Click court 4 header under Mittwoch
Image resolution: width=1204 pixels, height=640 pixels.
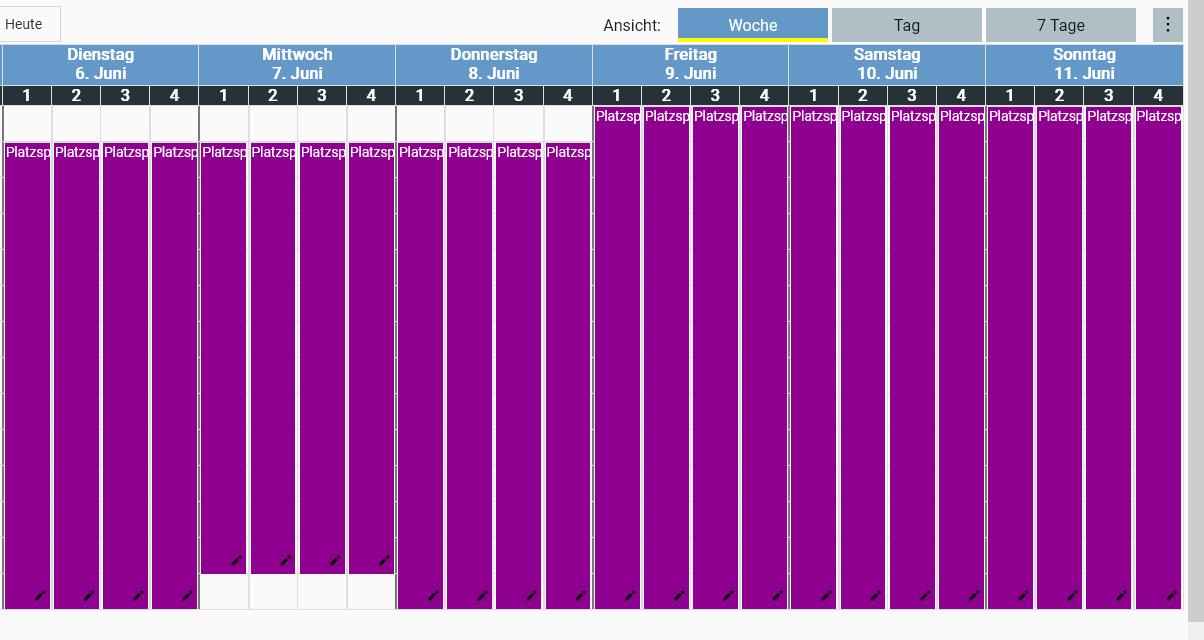coord(371,95)
